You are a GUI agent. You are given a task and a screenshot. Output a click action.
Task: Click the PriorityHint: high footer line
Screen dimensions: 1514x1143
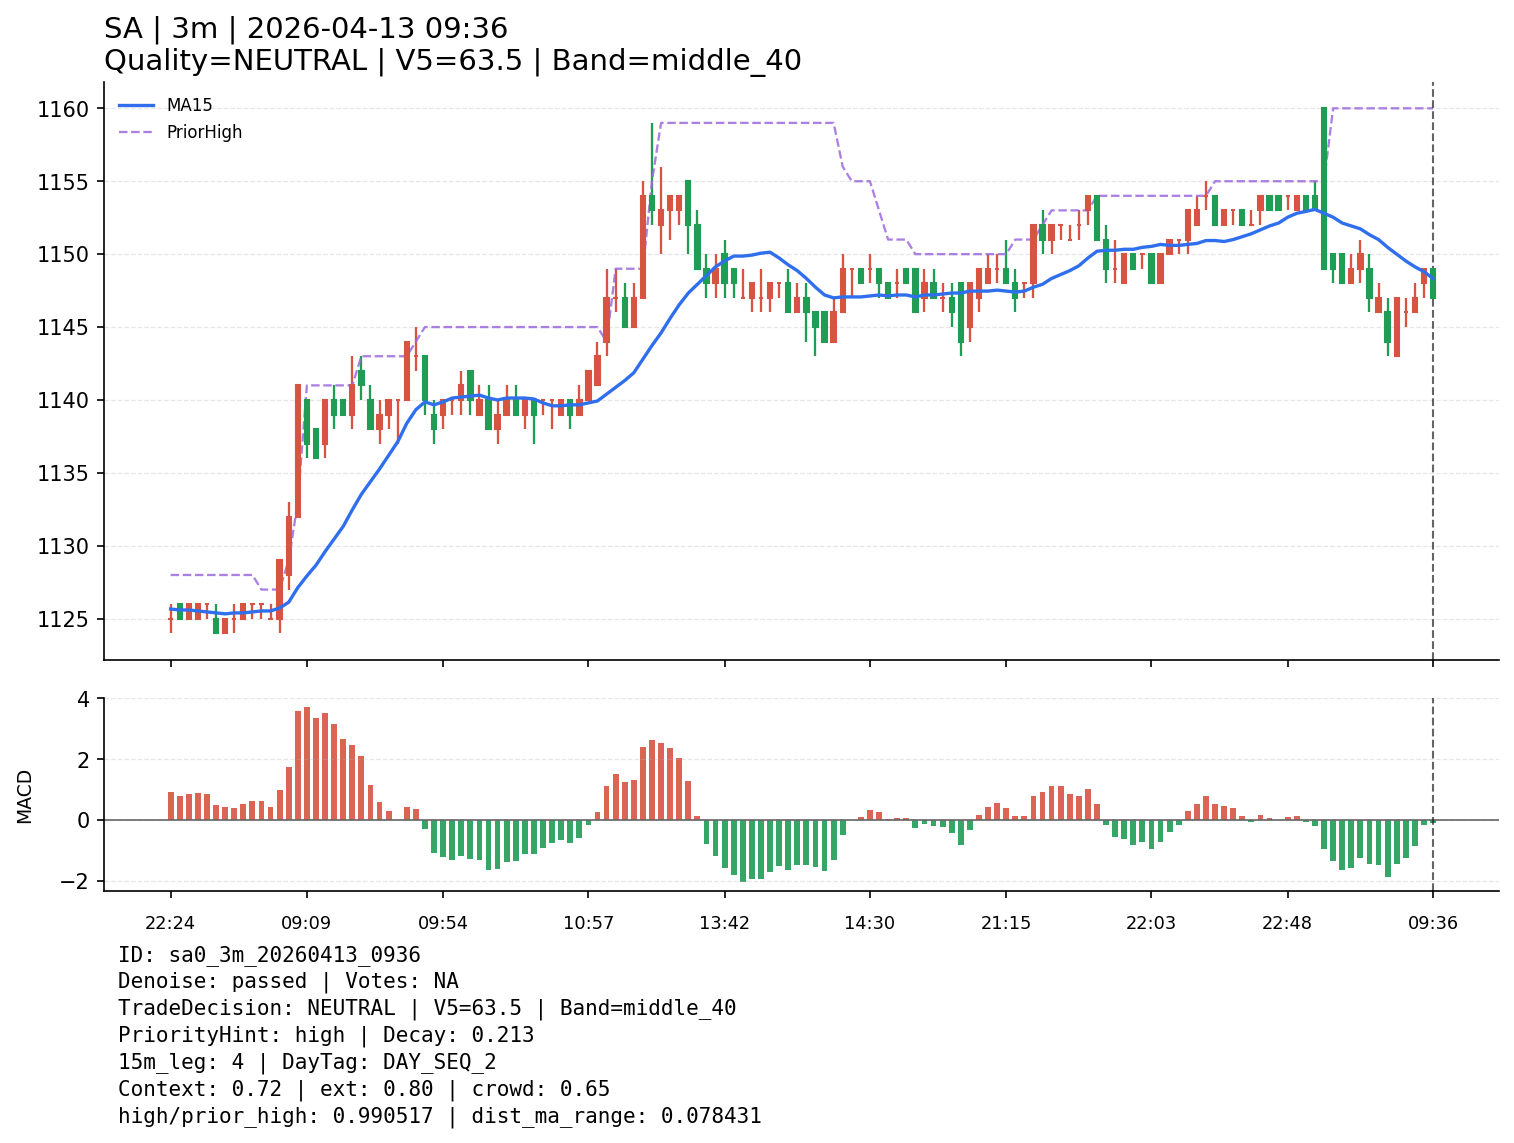[326, 1035]
